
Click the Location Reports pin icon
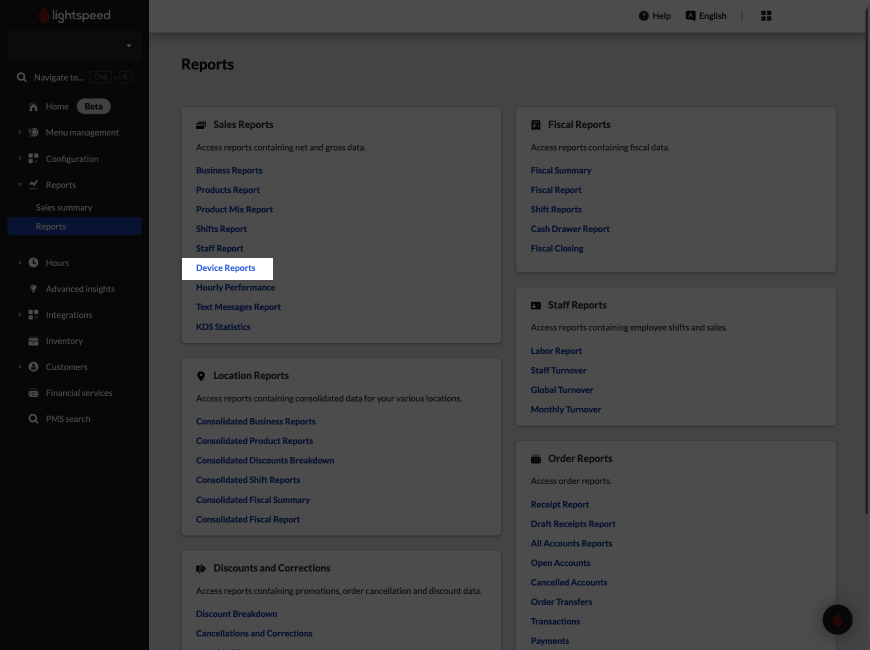pos(201,376)
